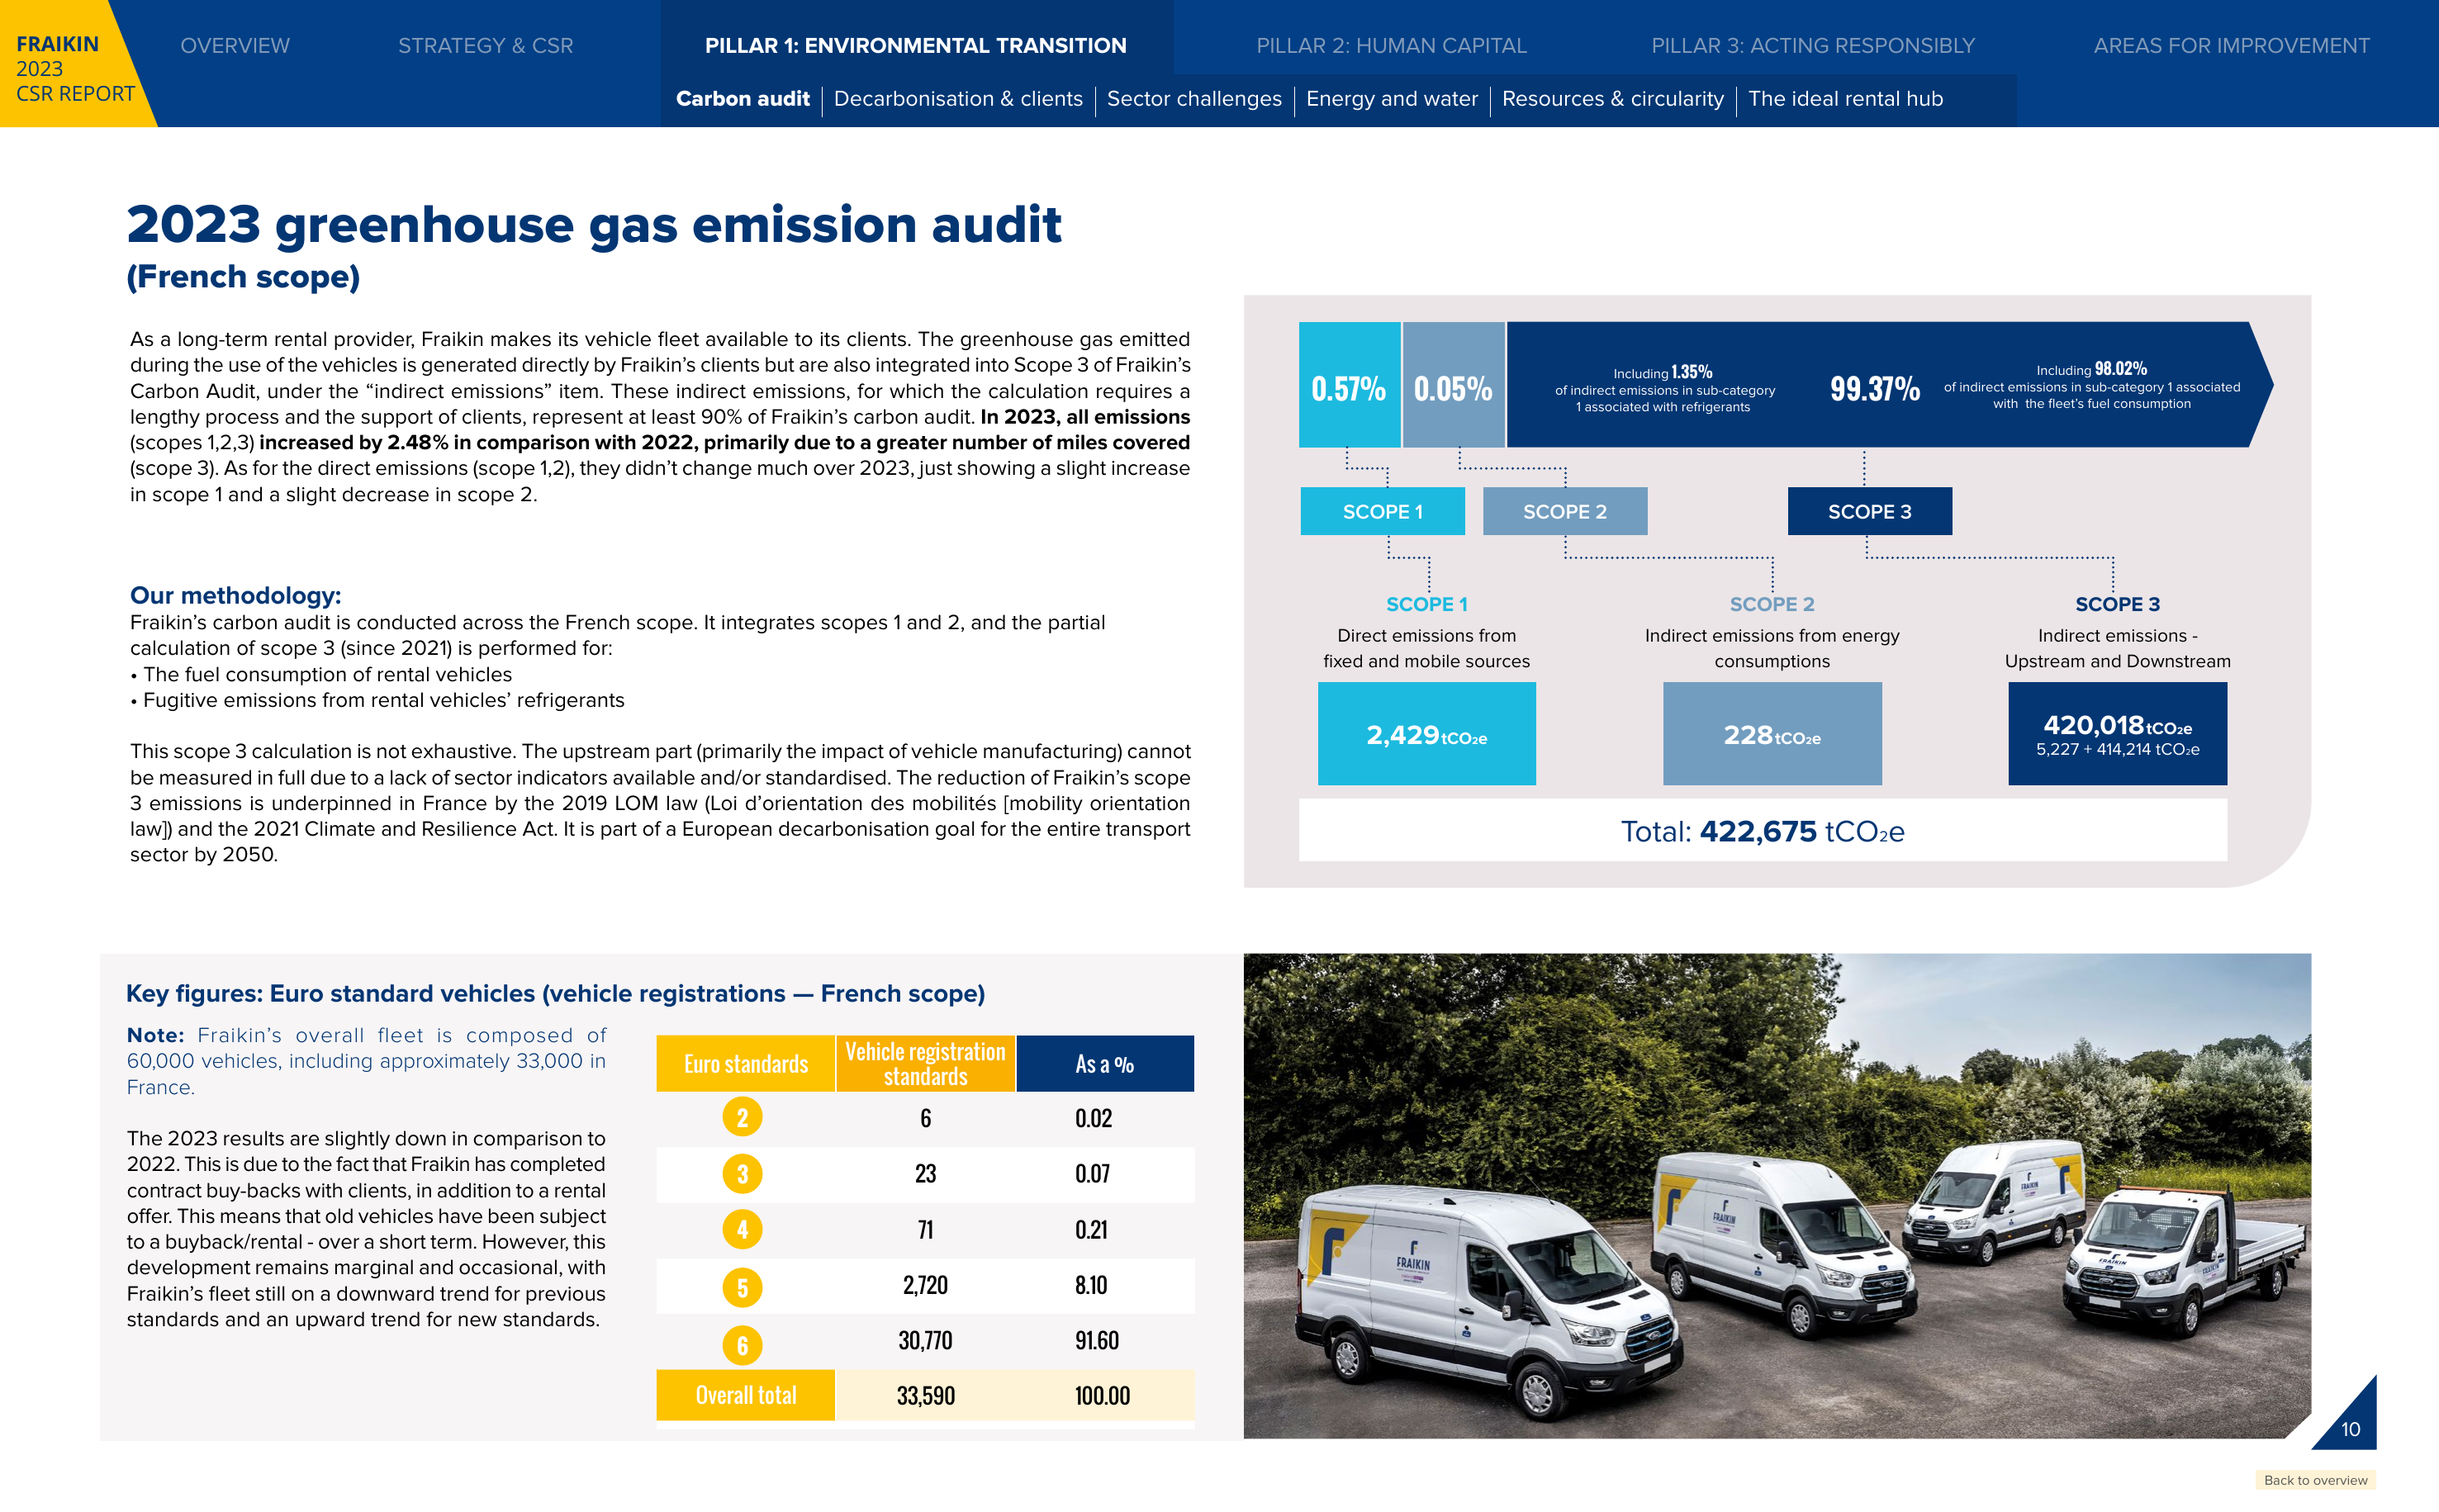Open AREAS FOR IMPROVEMENT tab
The width and height of the screenshot is (2439, 1512).
point(2231,46)
